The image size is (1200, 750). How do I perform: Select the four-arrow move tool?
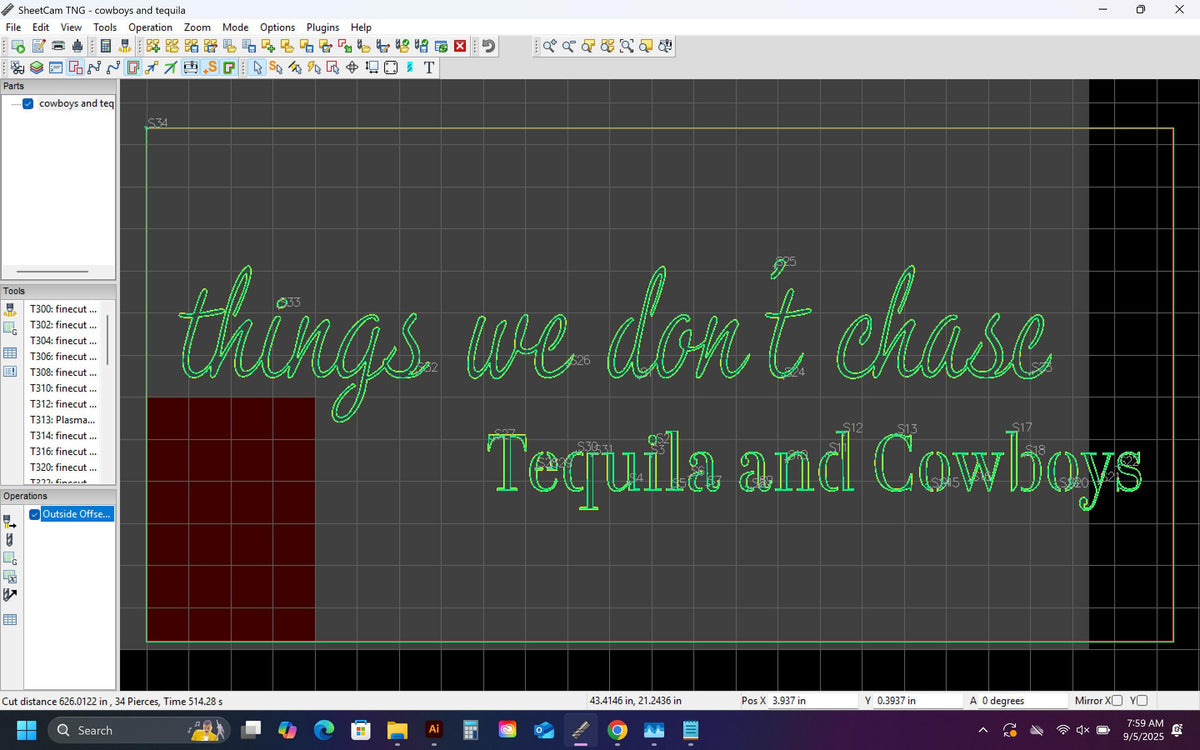pyautogui.click(x=352, y=67)
